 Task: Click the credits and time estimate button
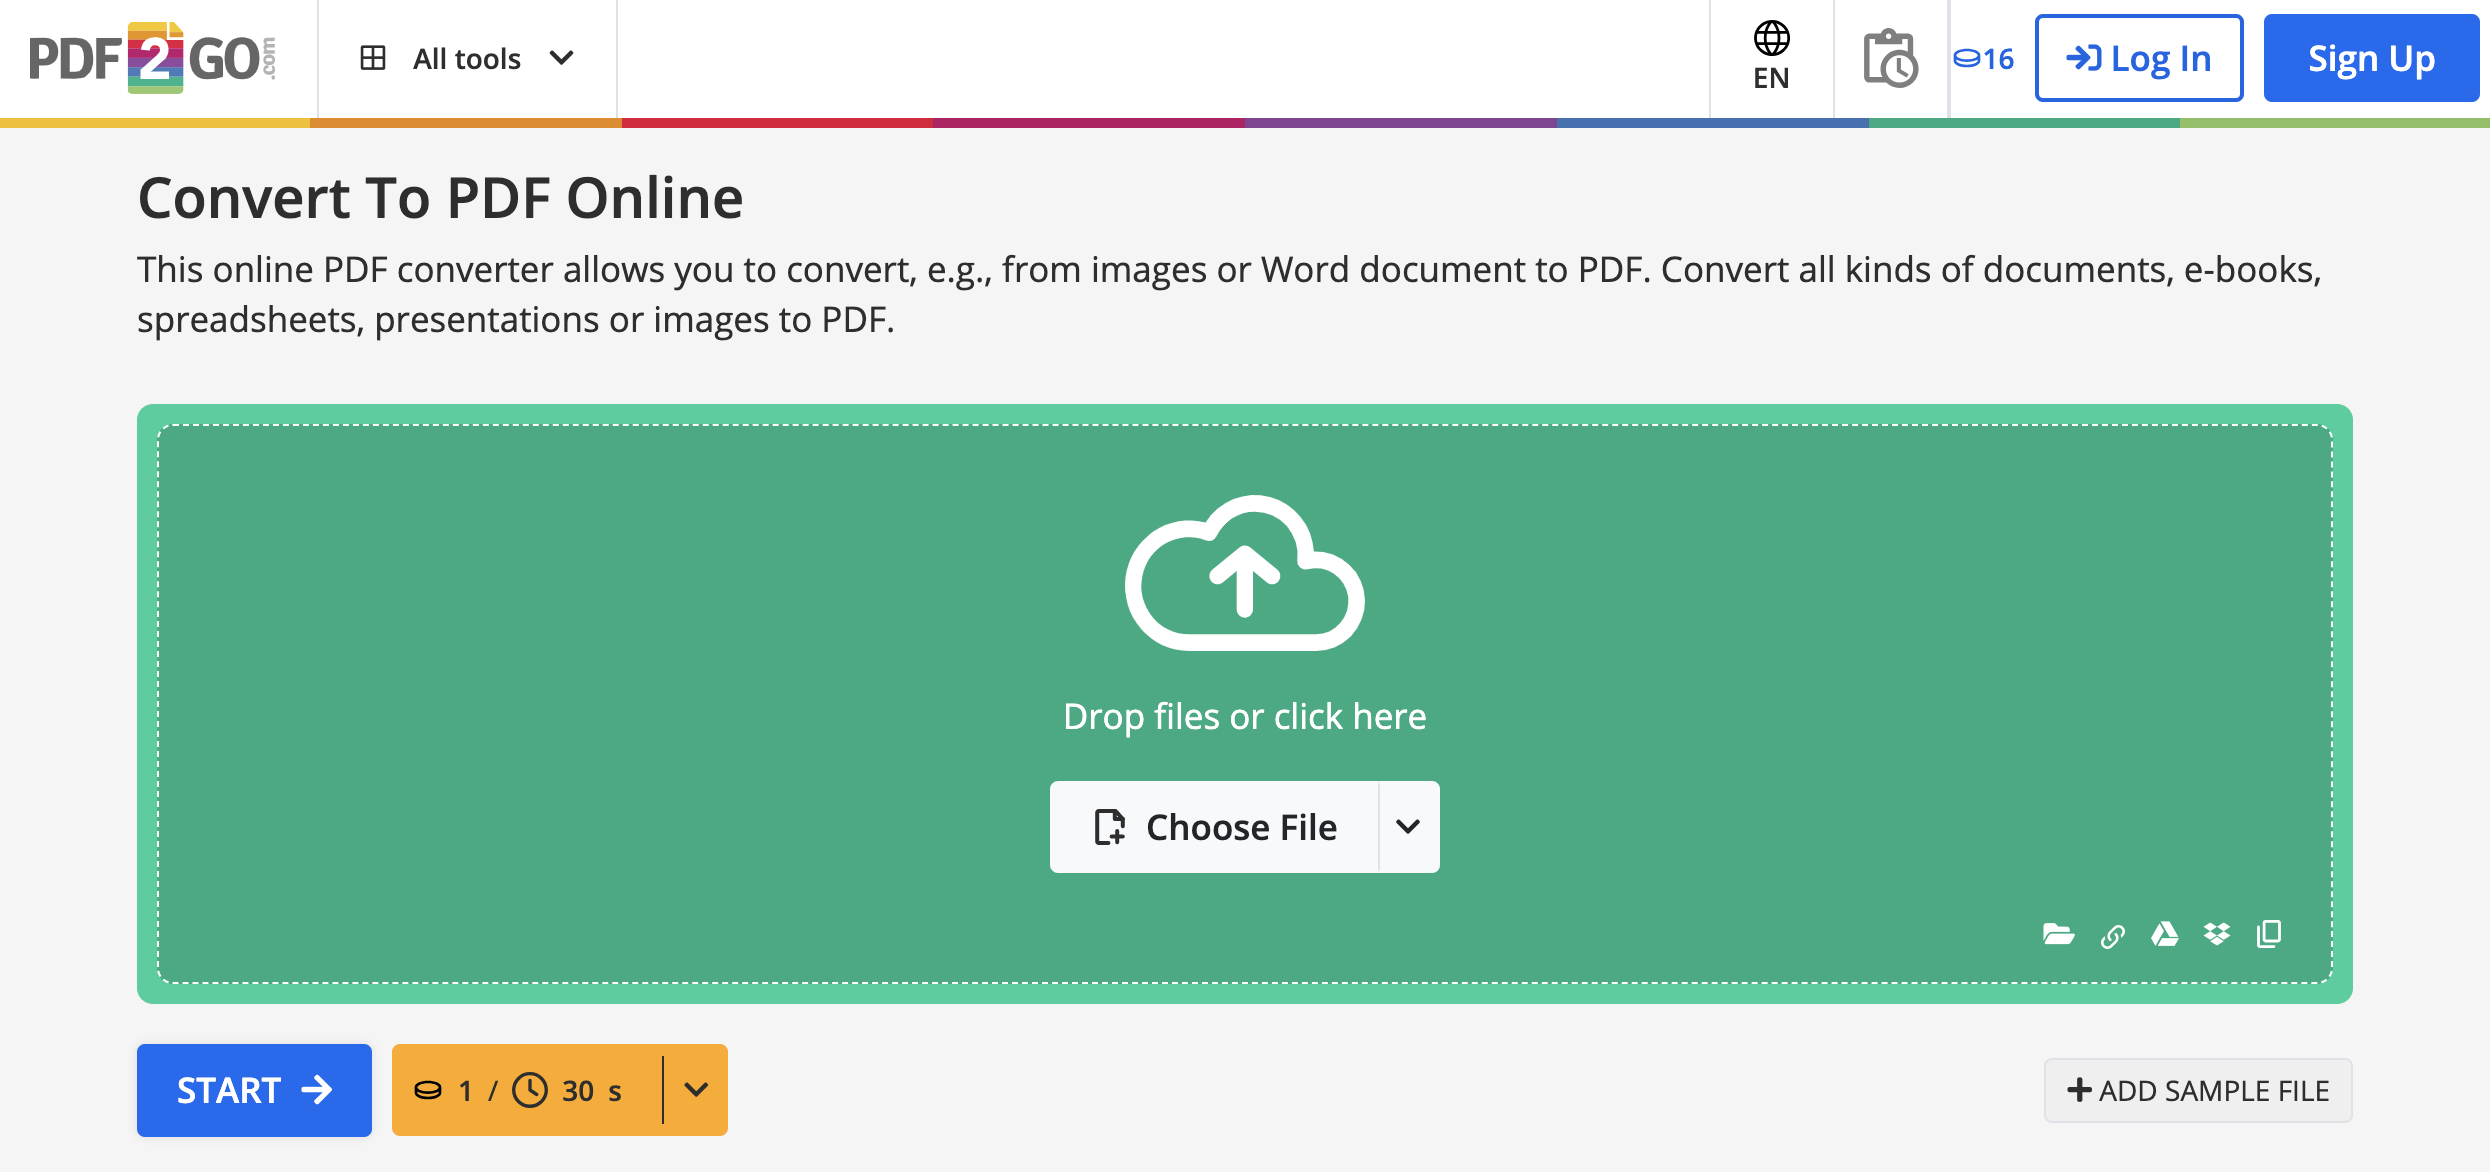coord(527,1090)
